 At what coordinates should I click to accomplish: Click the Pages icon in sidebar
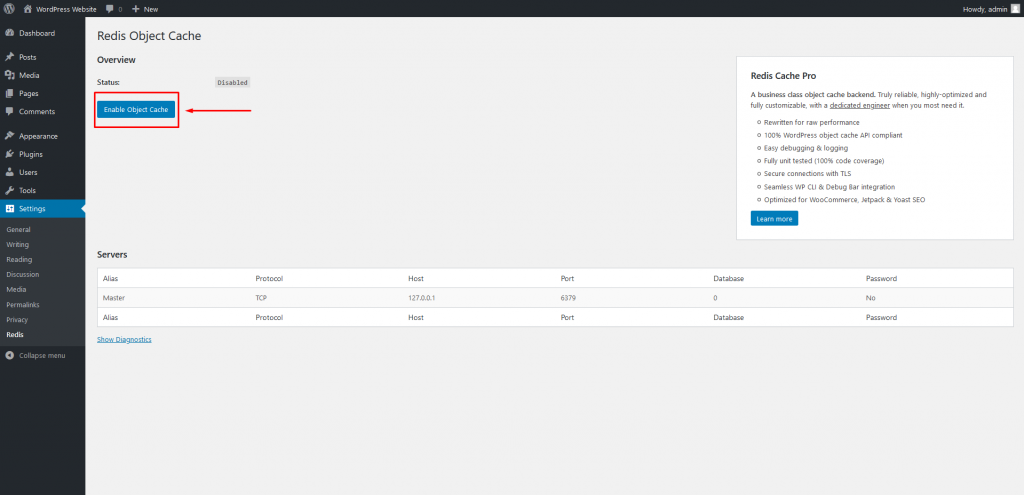pos(9,93)
